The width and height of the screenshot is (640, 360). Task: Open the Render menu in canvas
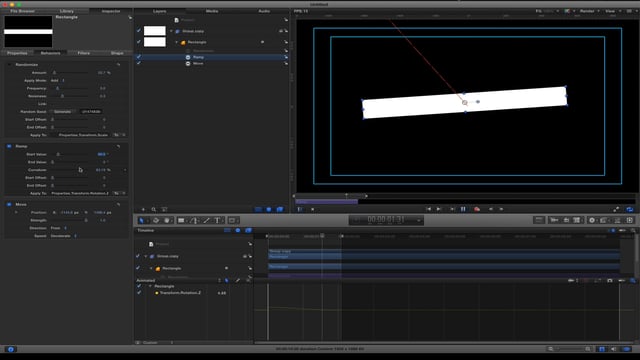[x=589, y=11]
